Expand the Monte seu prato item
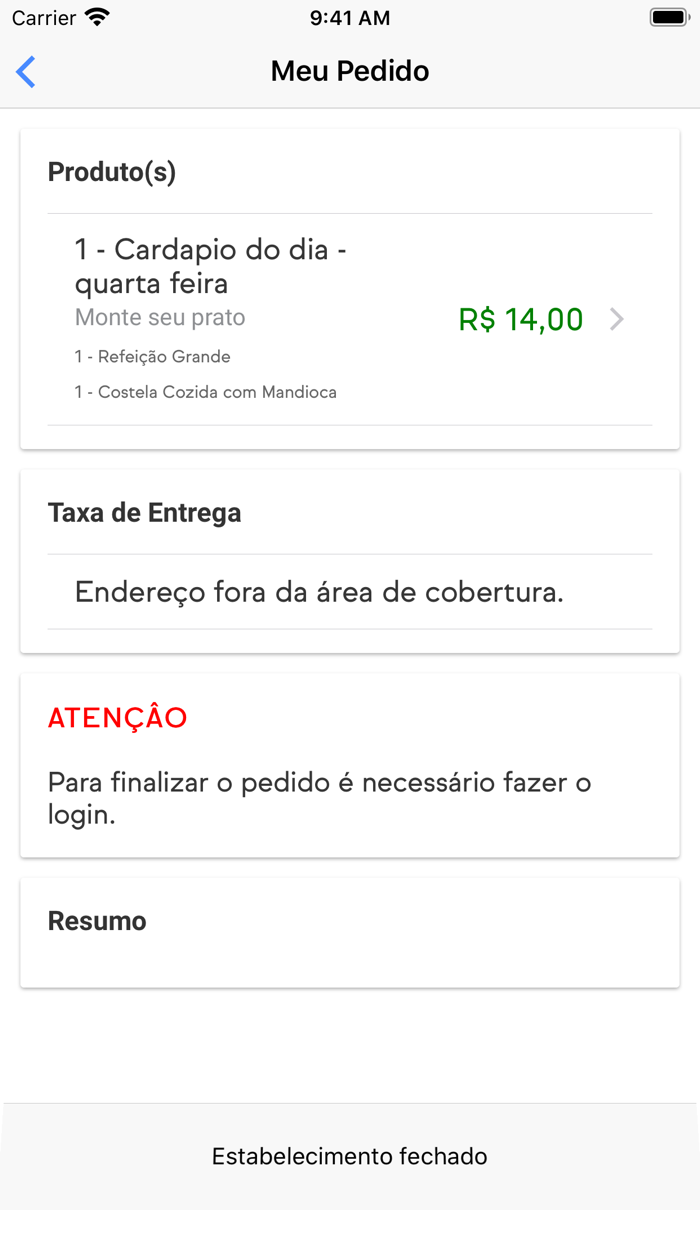This screenshot has width=700, height=1244. coord(158,317)
